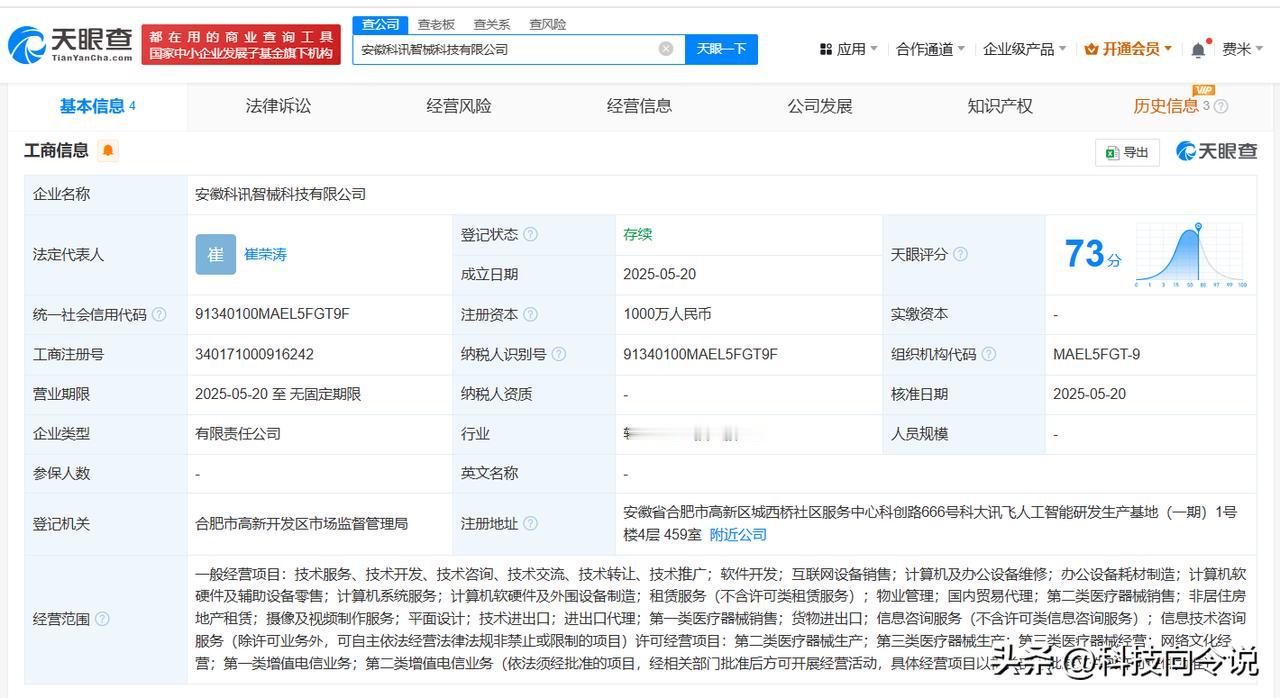This screenshot has width=1280, height=698.
Task: Select organization code MAEL5FGT-9
Action: pos(1096,354)
